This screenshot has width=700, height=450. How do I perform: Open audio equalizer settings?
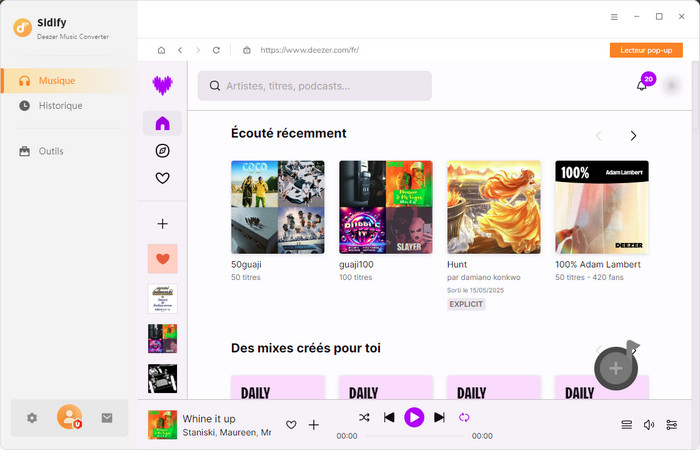[x=671, y=425]
